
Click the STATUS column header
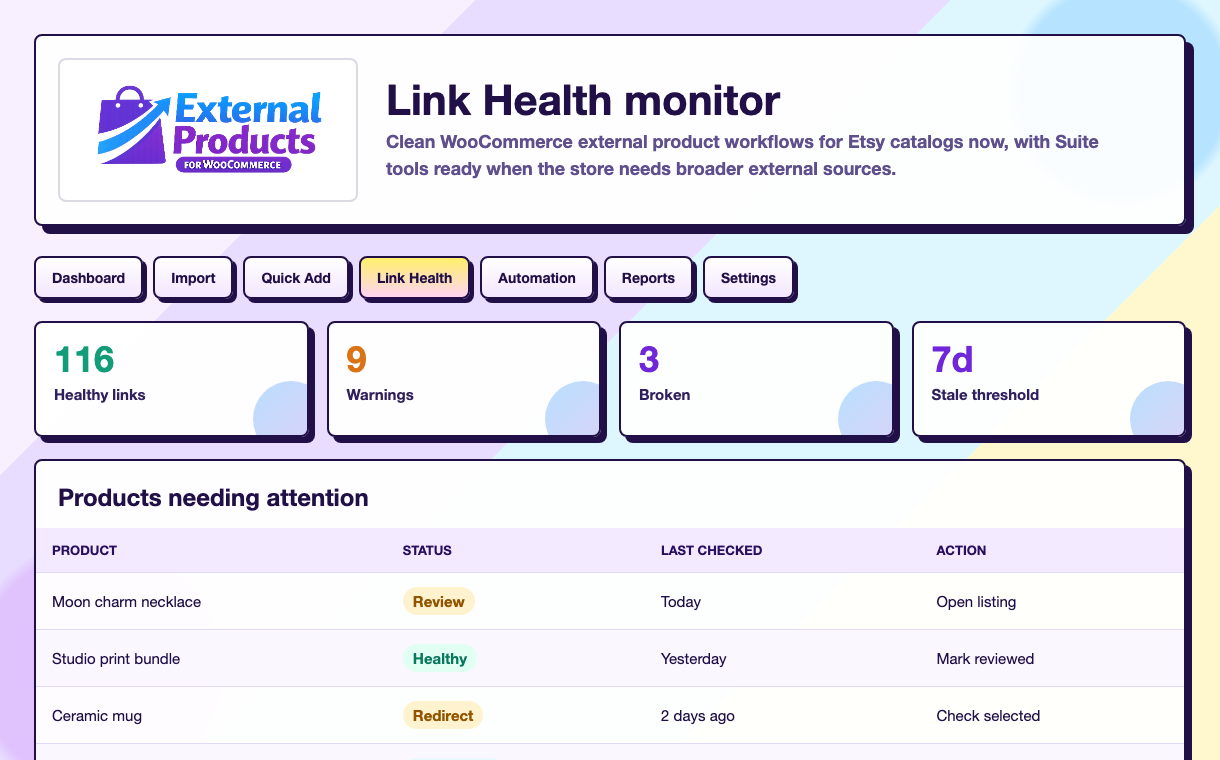click(427, 550)
